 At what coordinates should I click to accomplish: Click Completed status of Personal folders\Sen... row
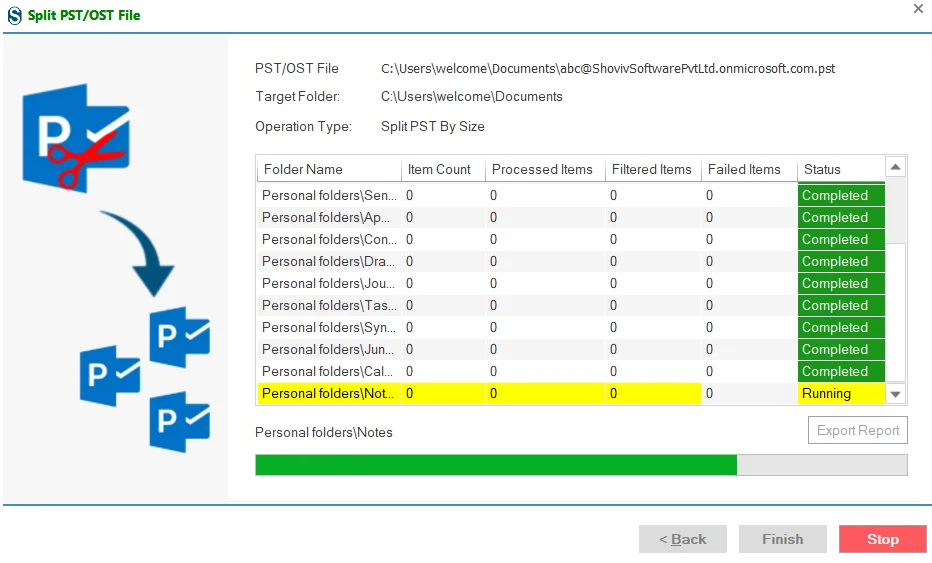point(841,196)
